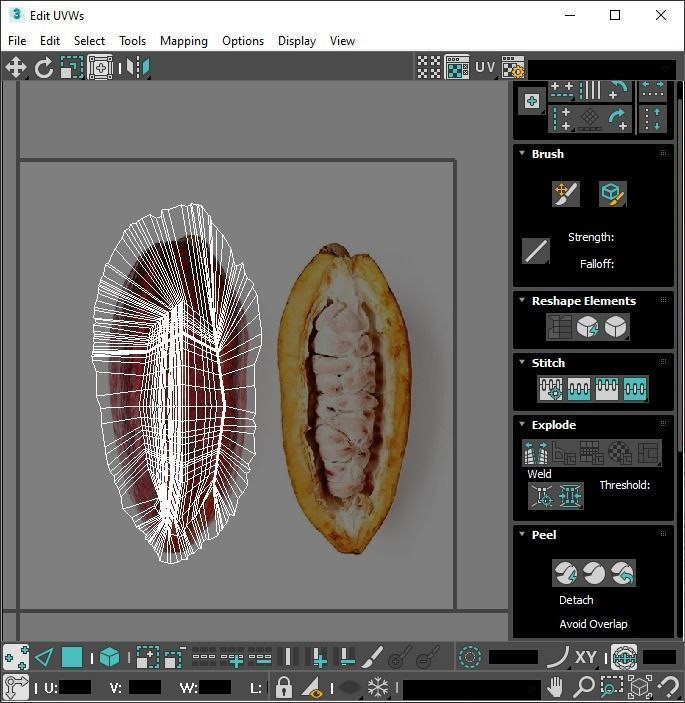Click the Pan view hand icon
Screen dimensions: 685x703
click(x=555, y=686)
